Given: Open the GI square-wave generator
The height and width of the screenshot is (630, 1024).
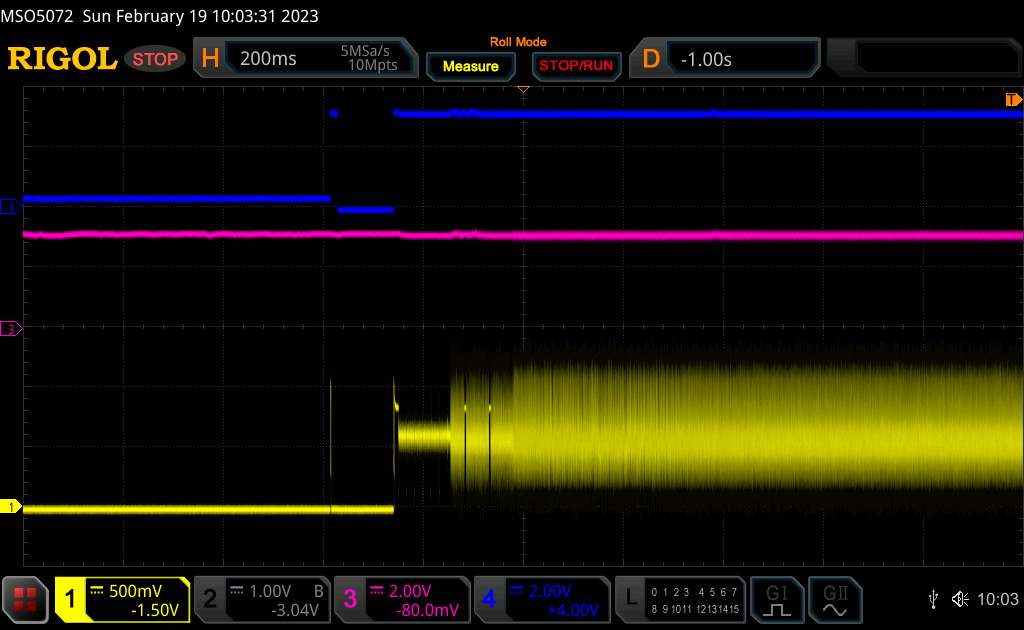Looking at the screenshot, I should 776,599.
